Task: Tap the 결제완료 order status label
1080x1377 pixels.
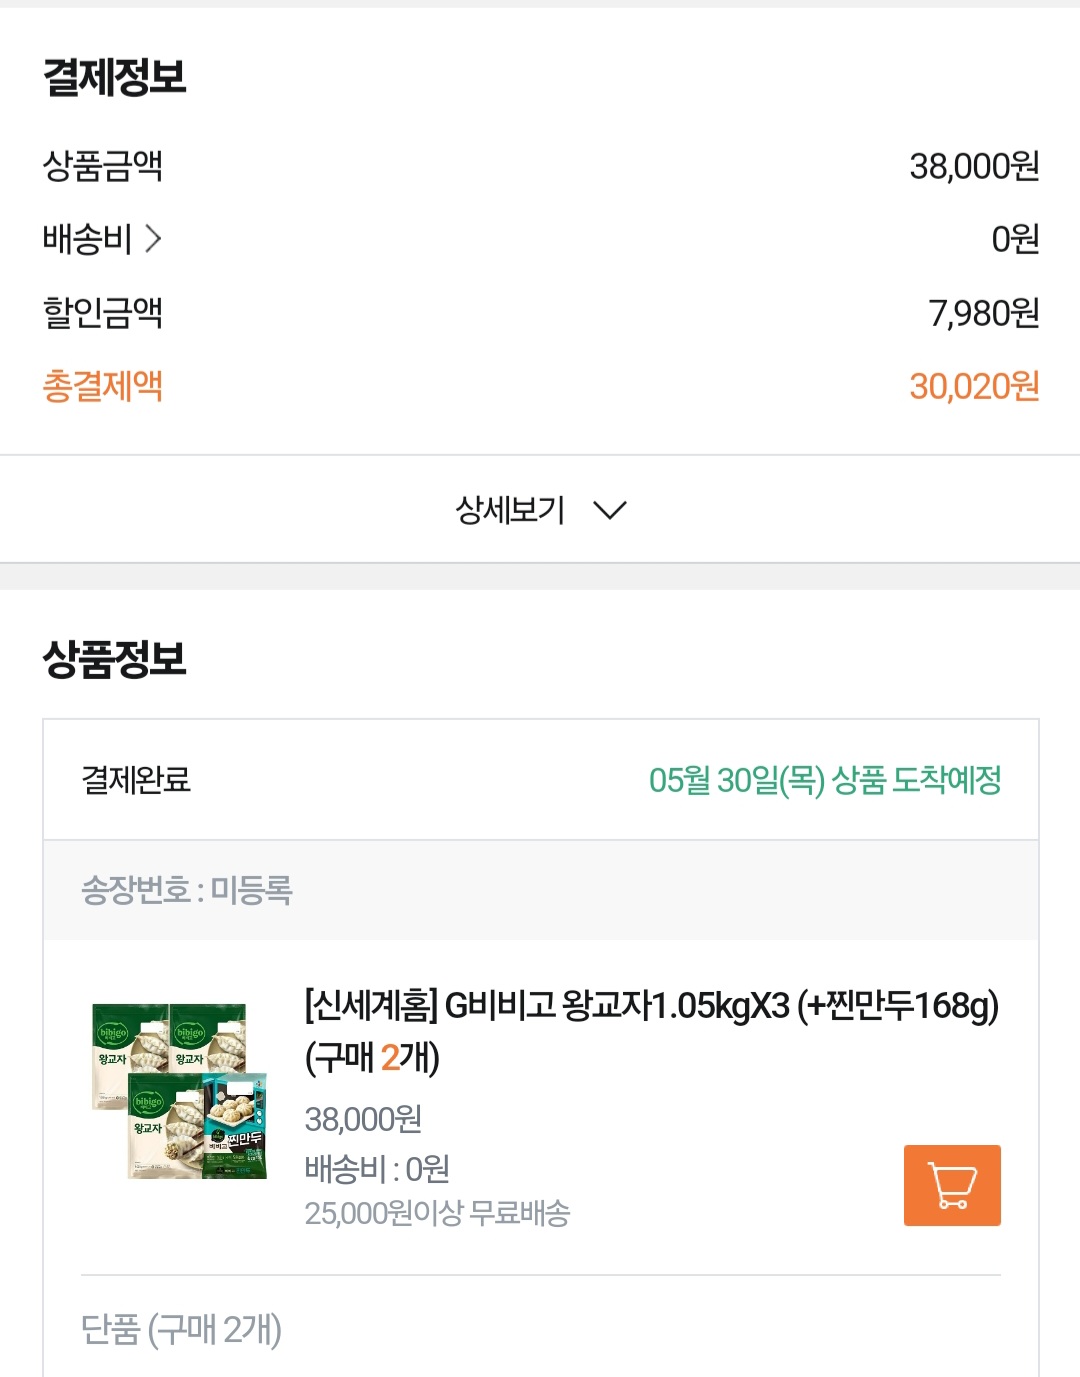Action: 136,780
